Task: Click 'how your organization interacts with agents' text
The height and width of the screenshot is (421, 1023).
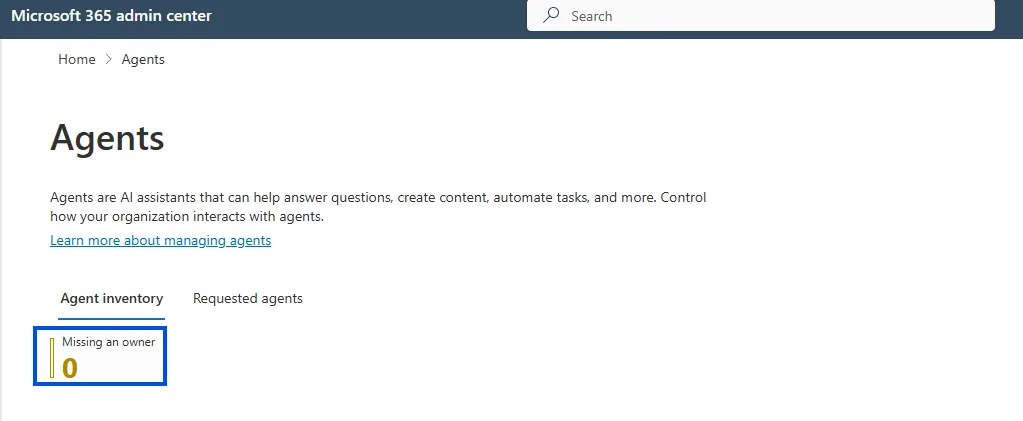Action: click(187, 217)
